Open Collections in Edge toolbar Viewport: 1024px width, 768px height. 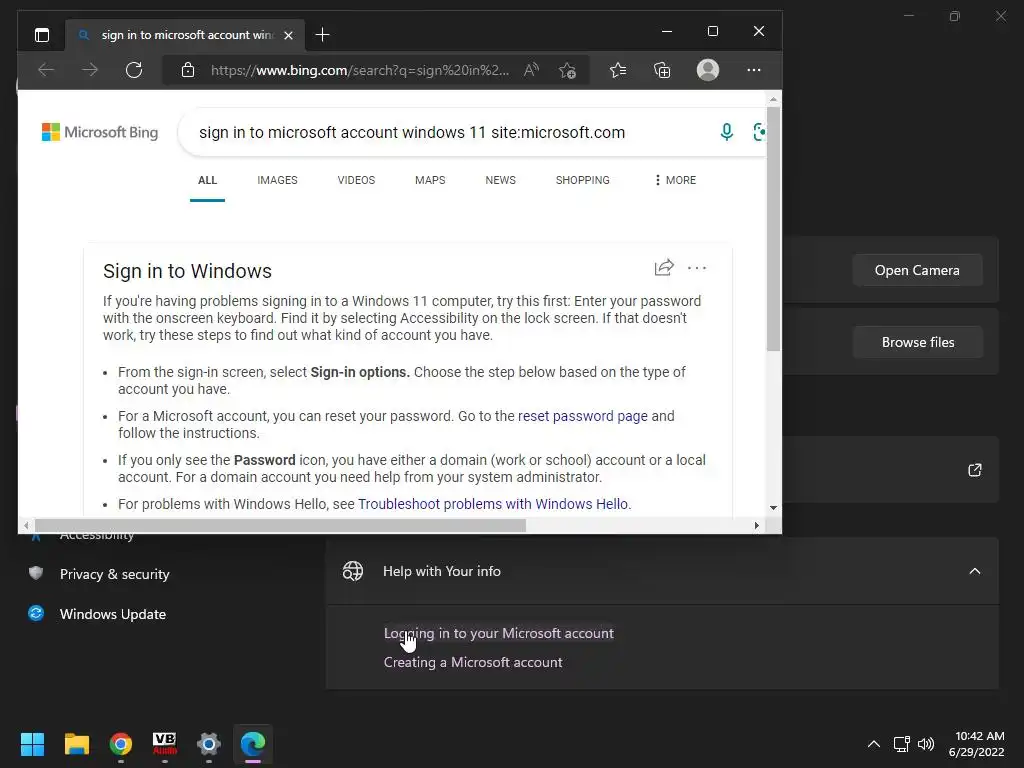(x=662, y=70)
